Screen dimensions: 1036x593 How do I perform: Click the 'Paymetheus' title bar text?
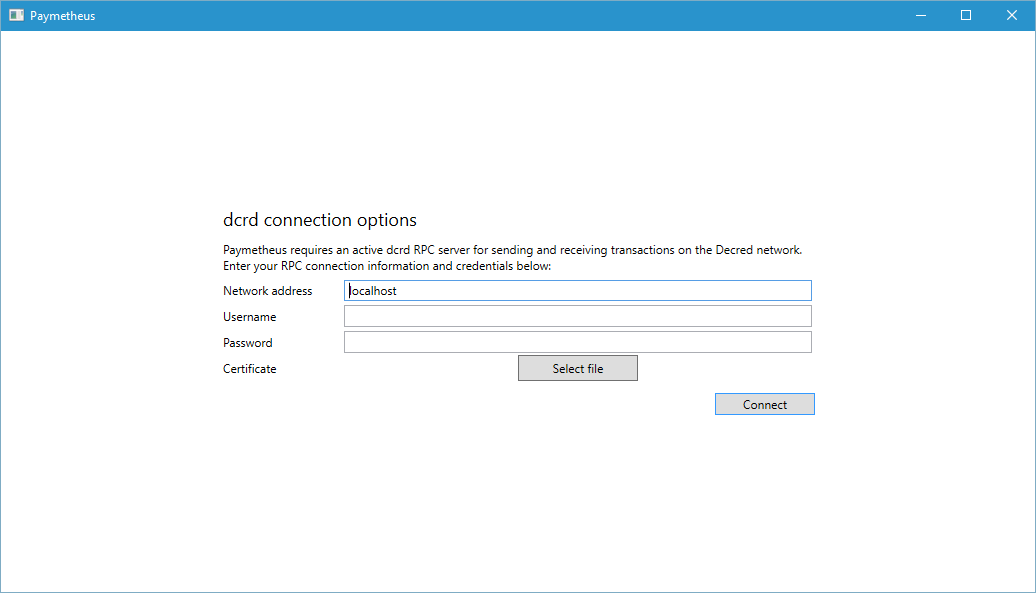tap(63, 16)
